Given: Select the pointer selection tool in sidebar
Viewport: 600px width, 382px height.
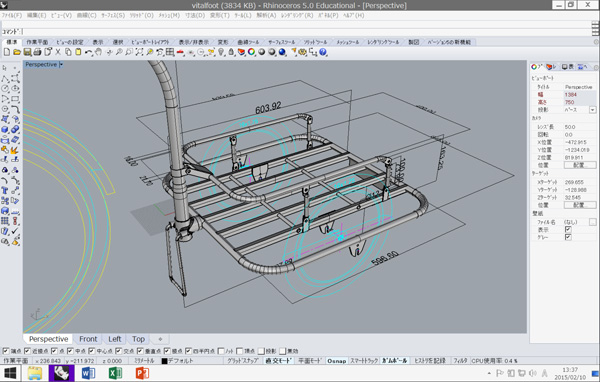Looking at the screenshot, I should (x=5, y=68).
